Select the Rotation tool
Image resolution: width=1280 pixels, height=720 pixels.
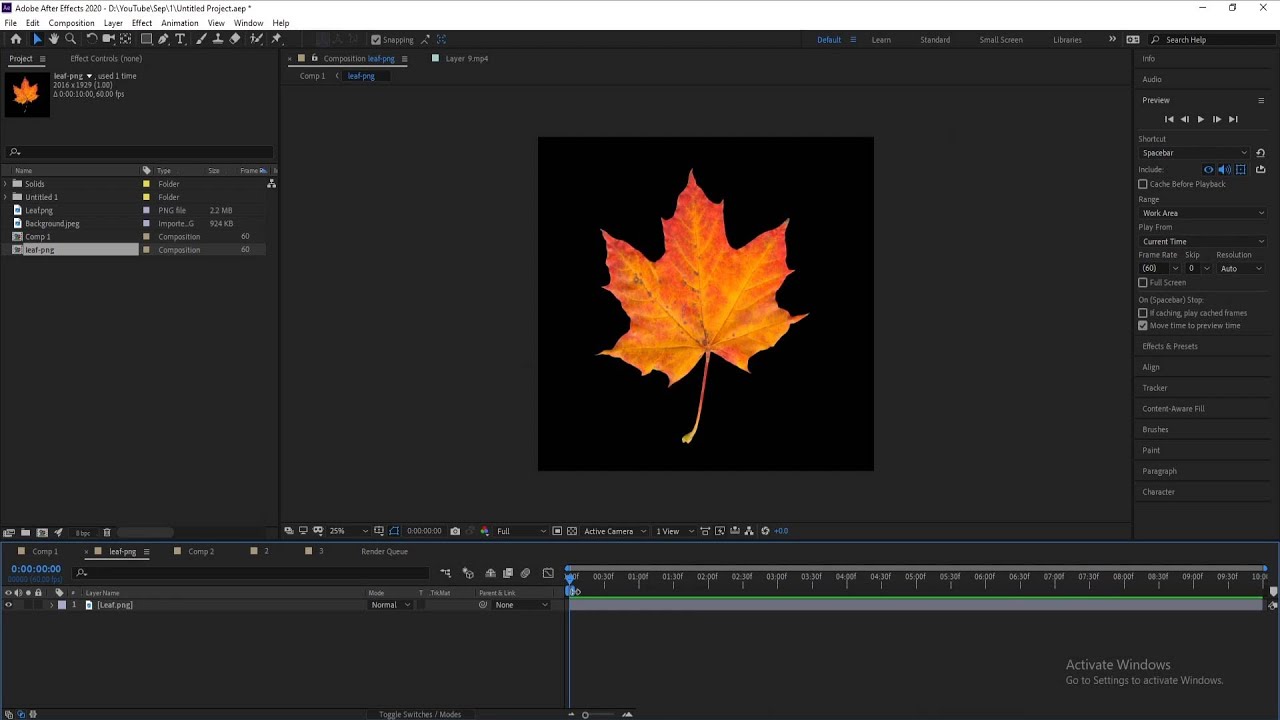(x=91, y=39)
